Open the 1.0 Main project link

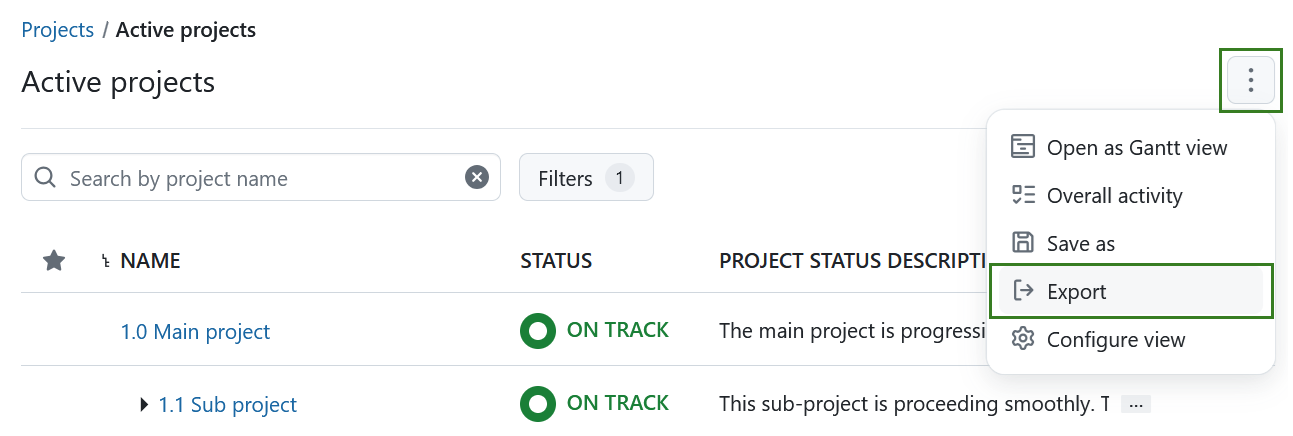click(195, 331)
